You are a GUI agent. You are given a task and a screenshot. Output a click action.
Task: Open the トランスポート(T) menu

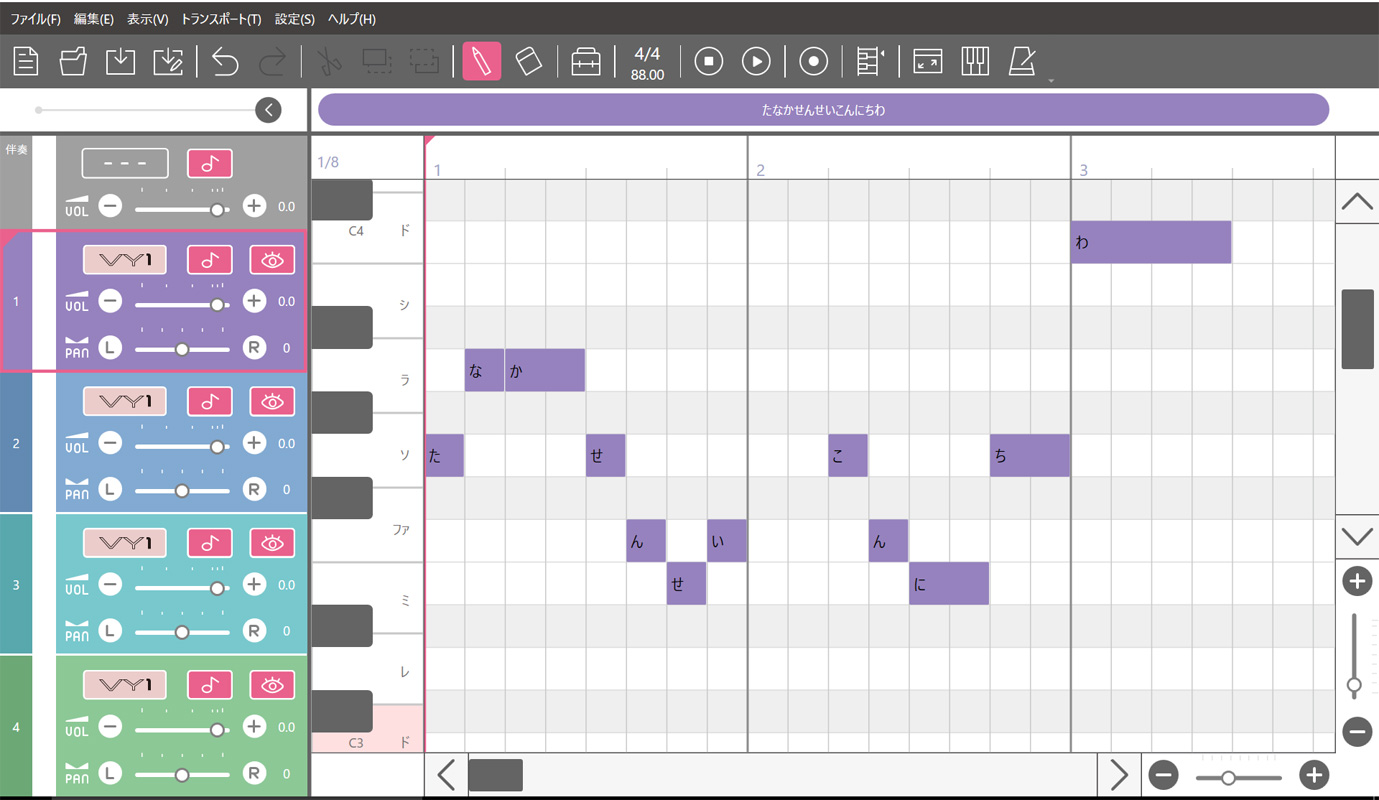(221, 19)
